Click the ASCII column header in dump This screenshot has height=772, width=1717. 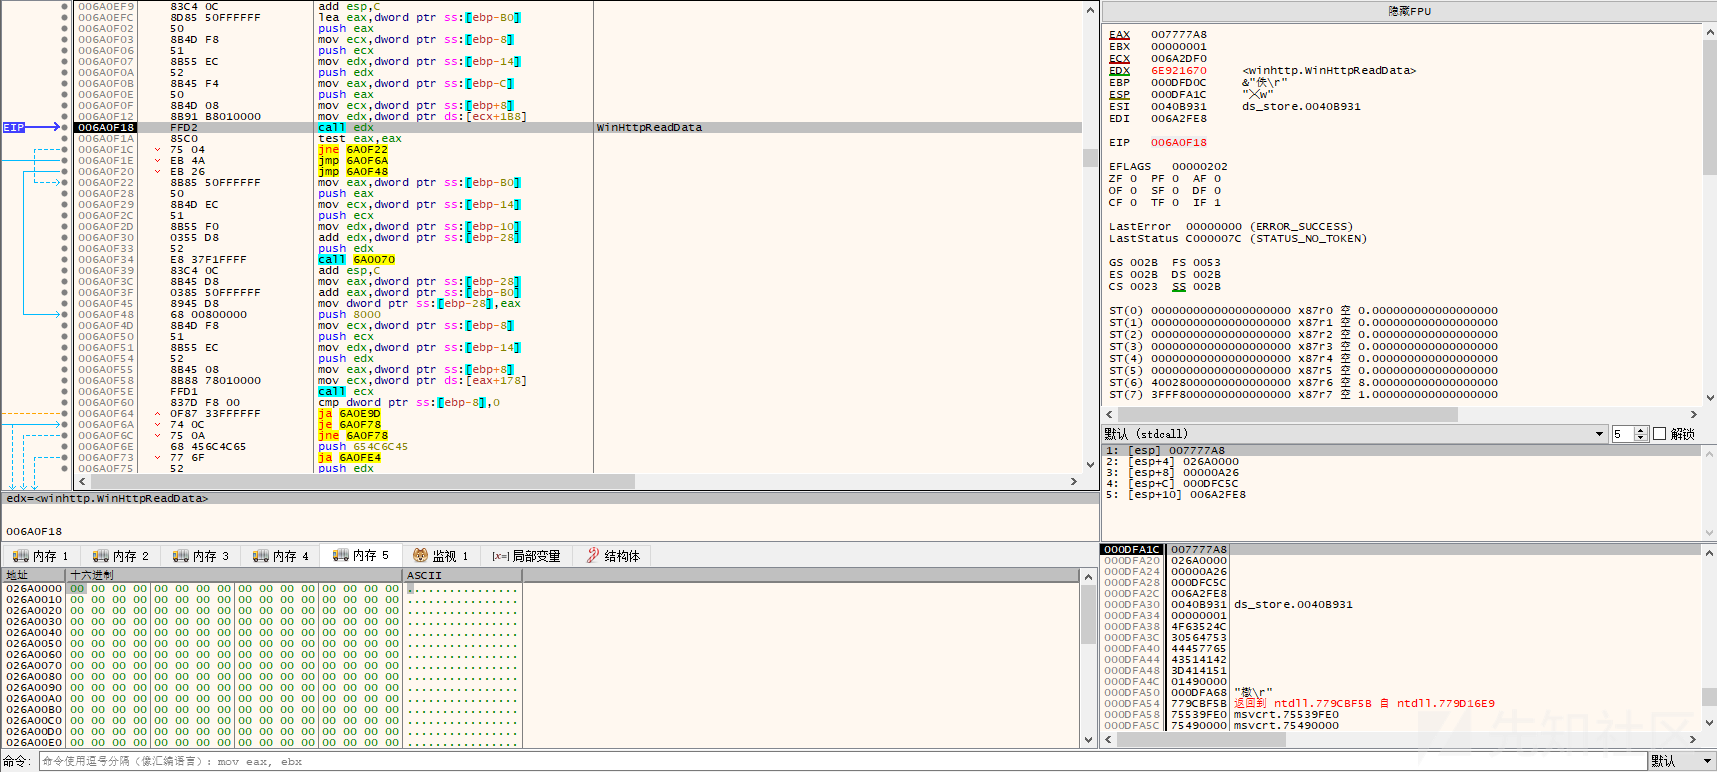click(x=463, y=576)
